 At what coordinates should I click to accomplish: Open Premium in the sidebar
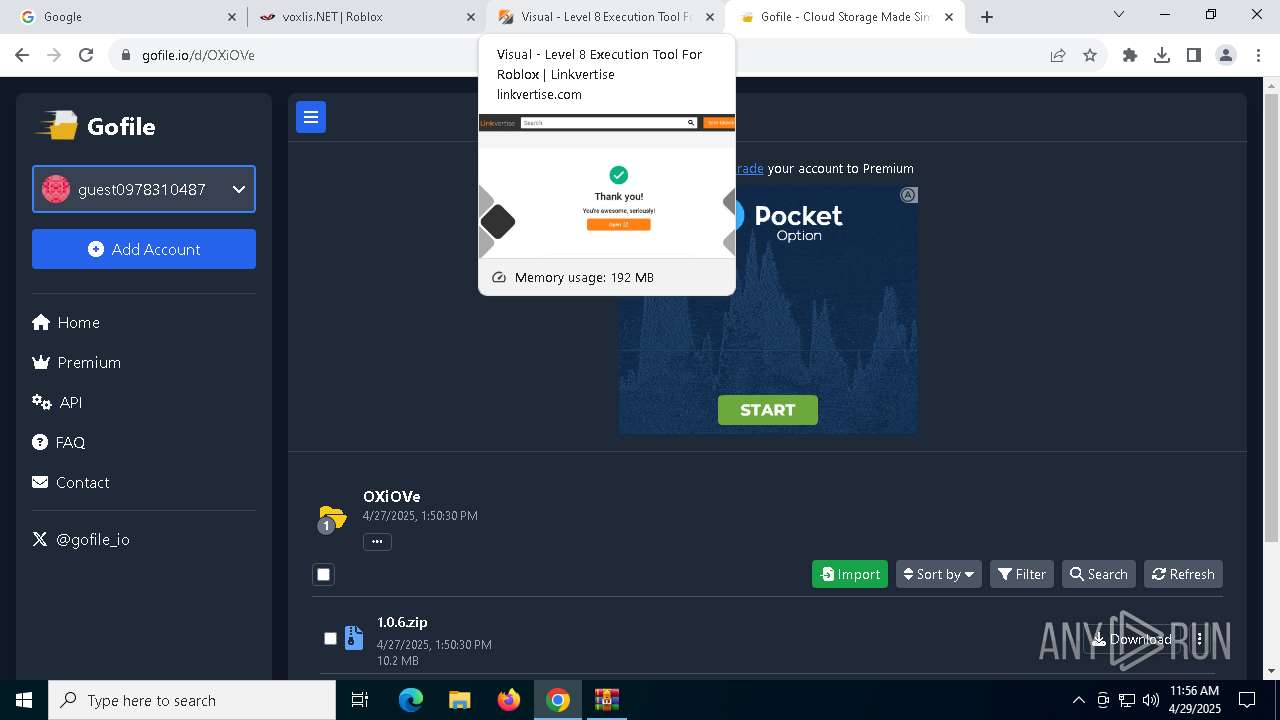point(77,362)
